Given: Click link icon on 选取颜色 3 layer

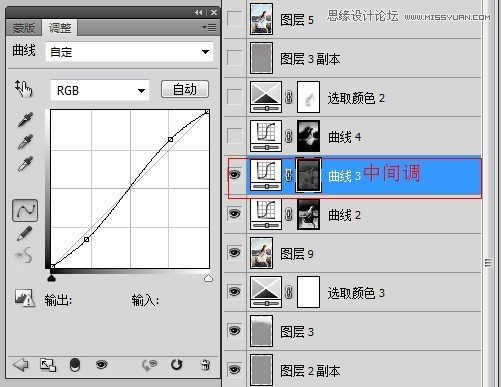Looking at the screenshot, I should tap(289, 292).
